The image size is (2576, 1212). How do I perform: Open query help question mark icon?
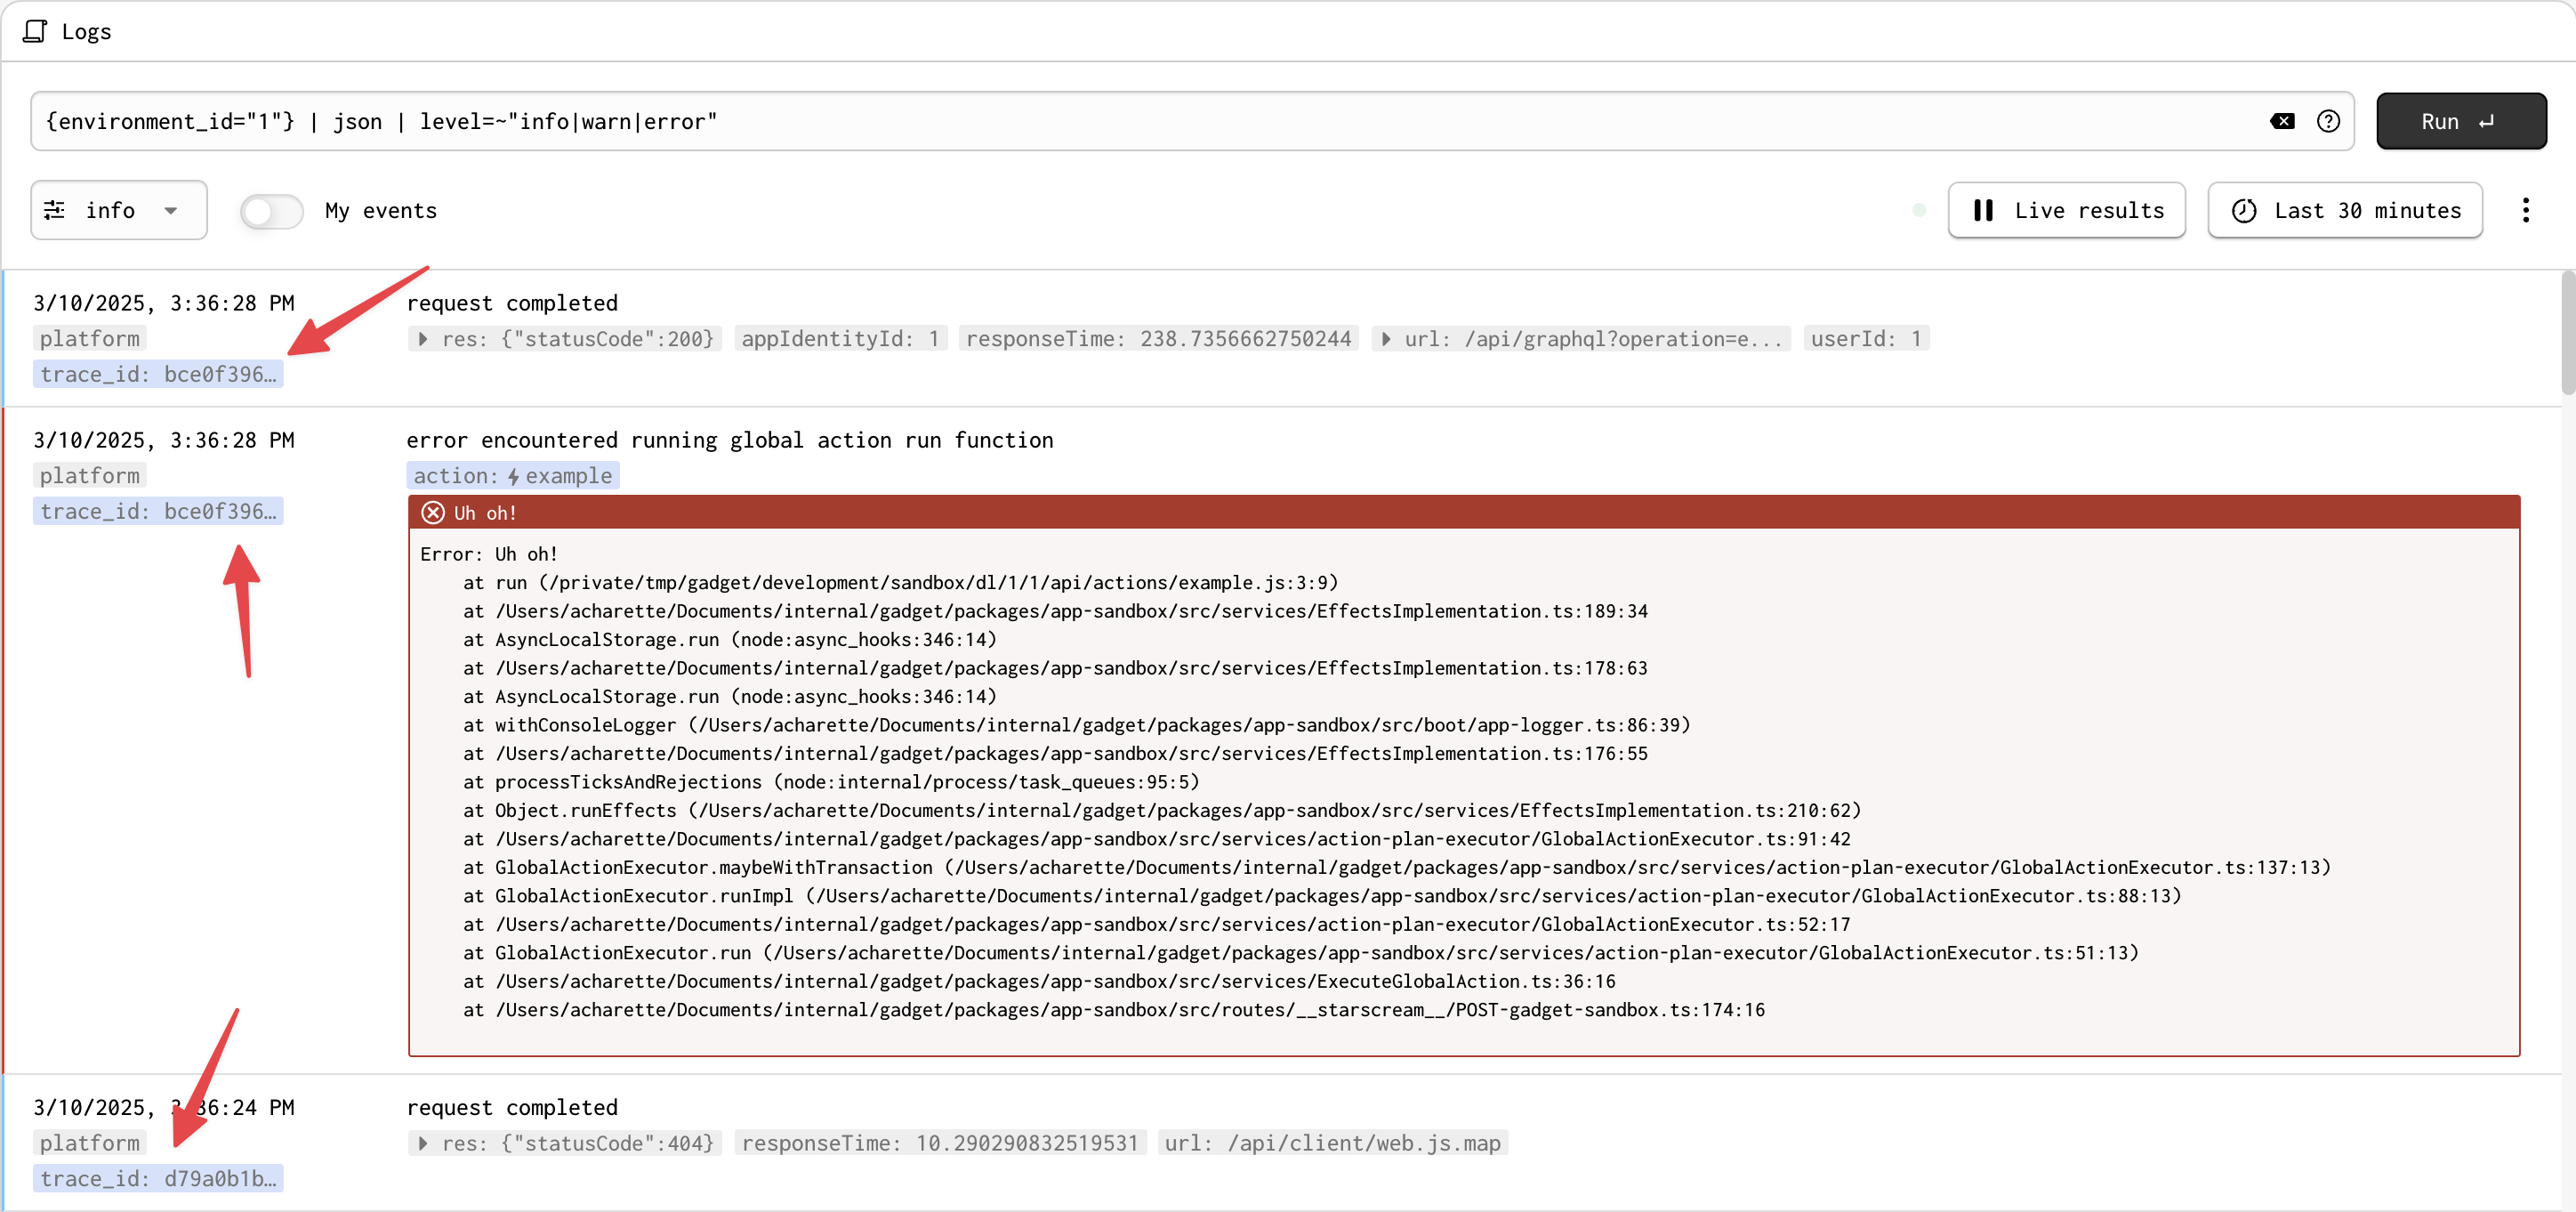tap(2328, 121)
